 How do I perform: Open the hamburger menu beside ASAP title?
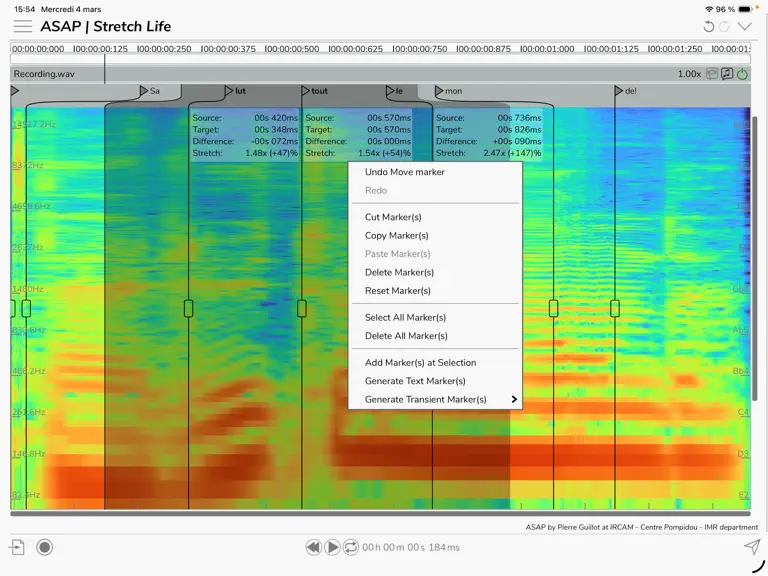[23, 26]
